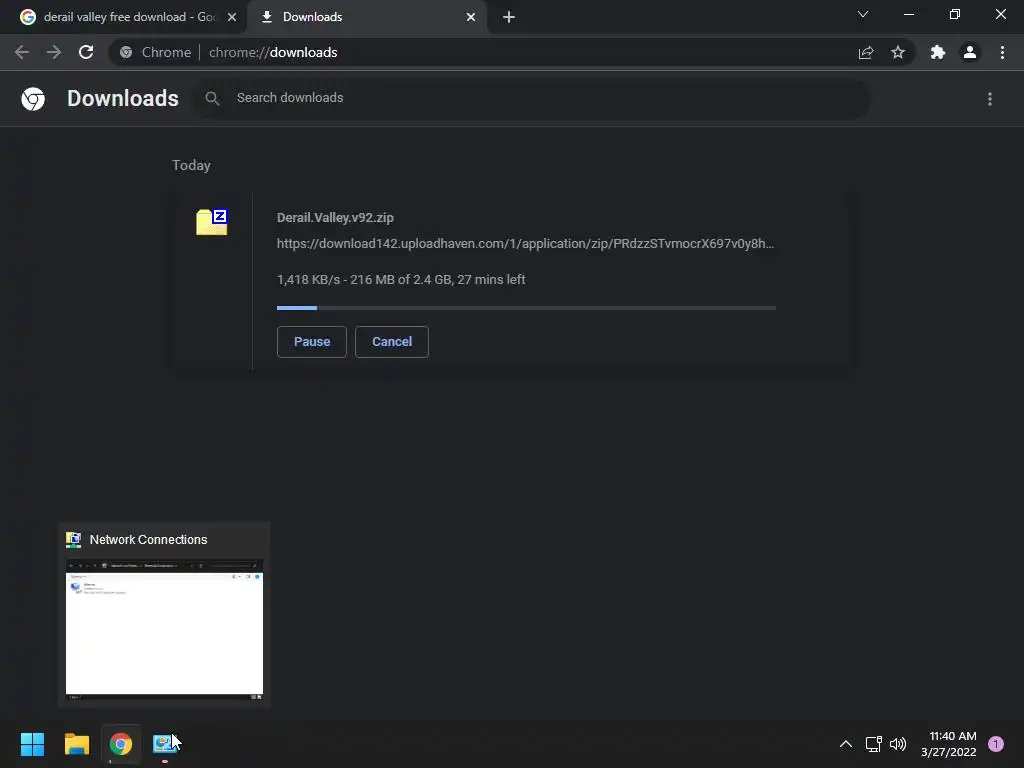Open the Chrome profile avatar menu
Screen dimensions: 1024x768
[x=970, y=52]
